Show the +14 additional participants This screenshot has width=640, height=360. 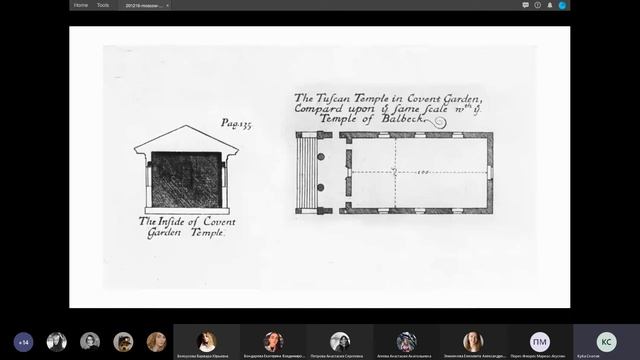(23, 342)
